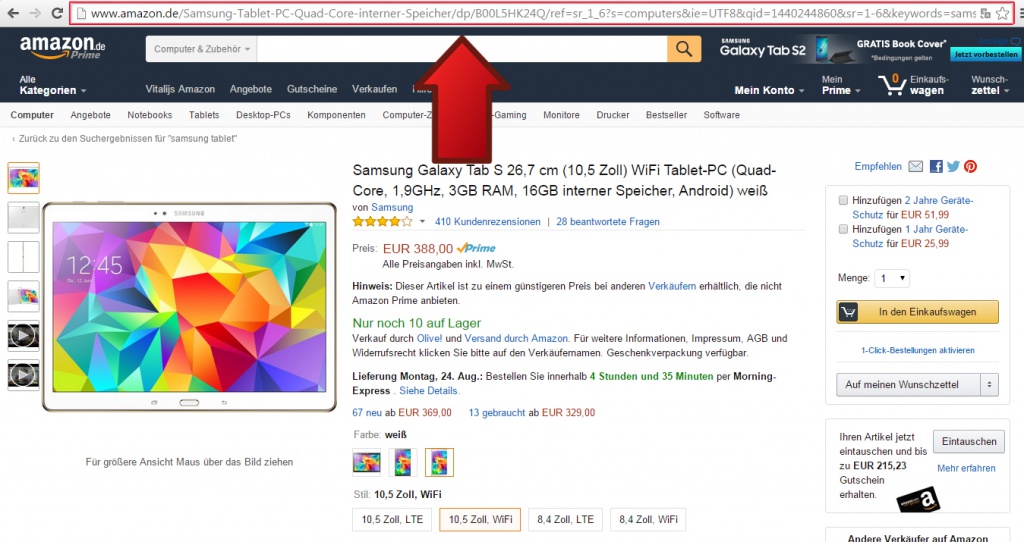Open the Notebooks navigation tab
The width and height of the screenshot is (1024, 542).
pos(150,115)
